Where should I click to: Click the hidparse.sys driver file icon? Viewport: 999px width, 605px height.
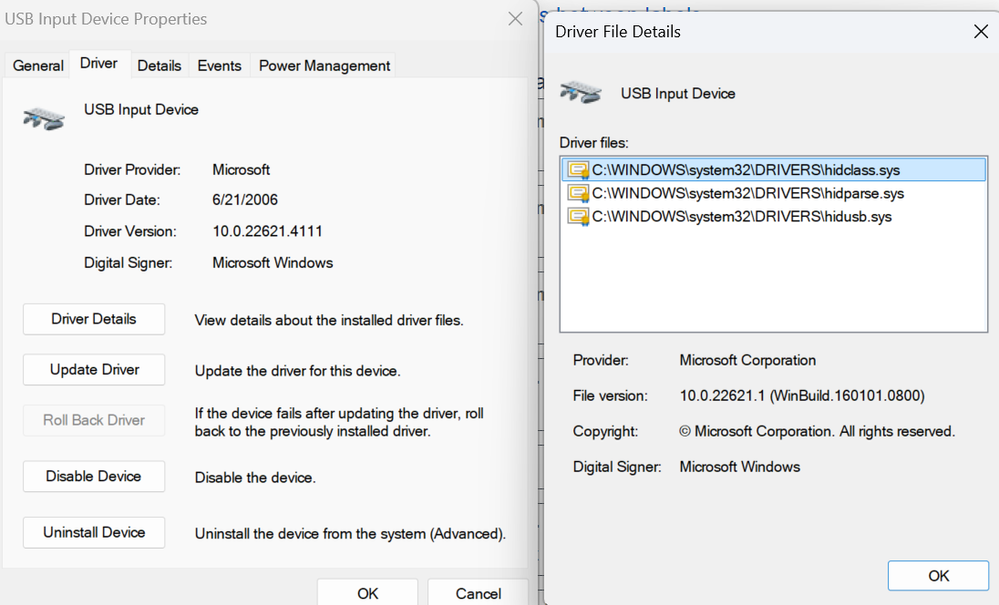[579, 193]
